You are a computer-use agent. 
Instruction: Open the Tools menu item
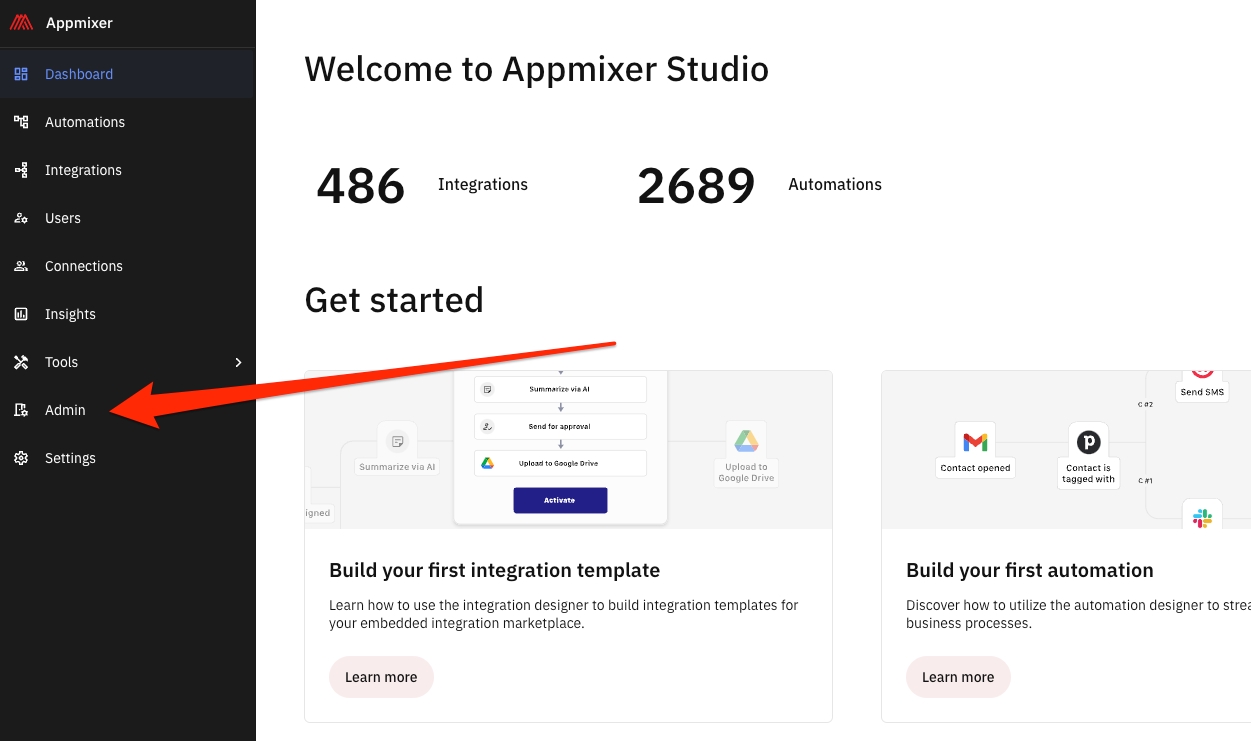[x=61, y=362]
